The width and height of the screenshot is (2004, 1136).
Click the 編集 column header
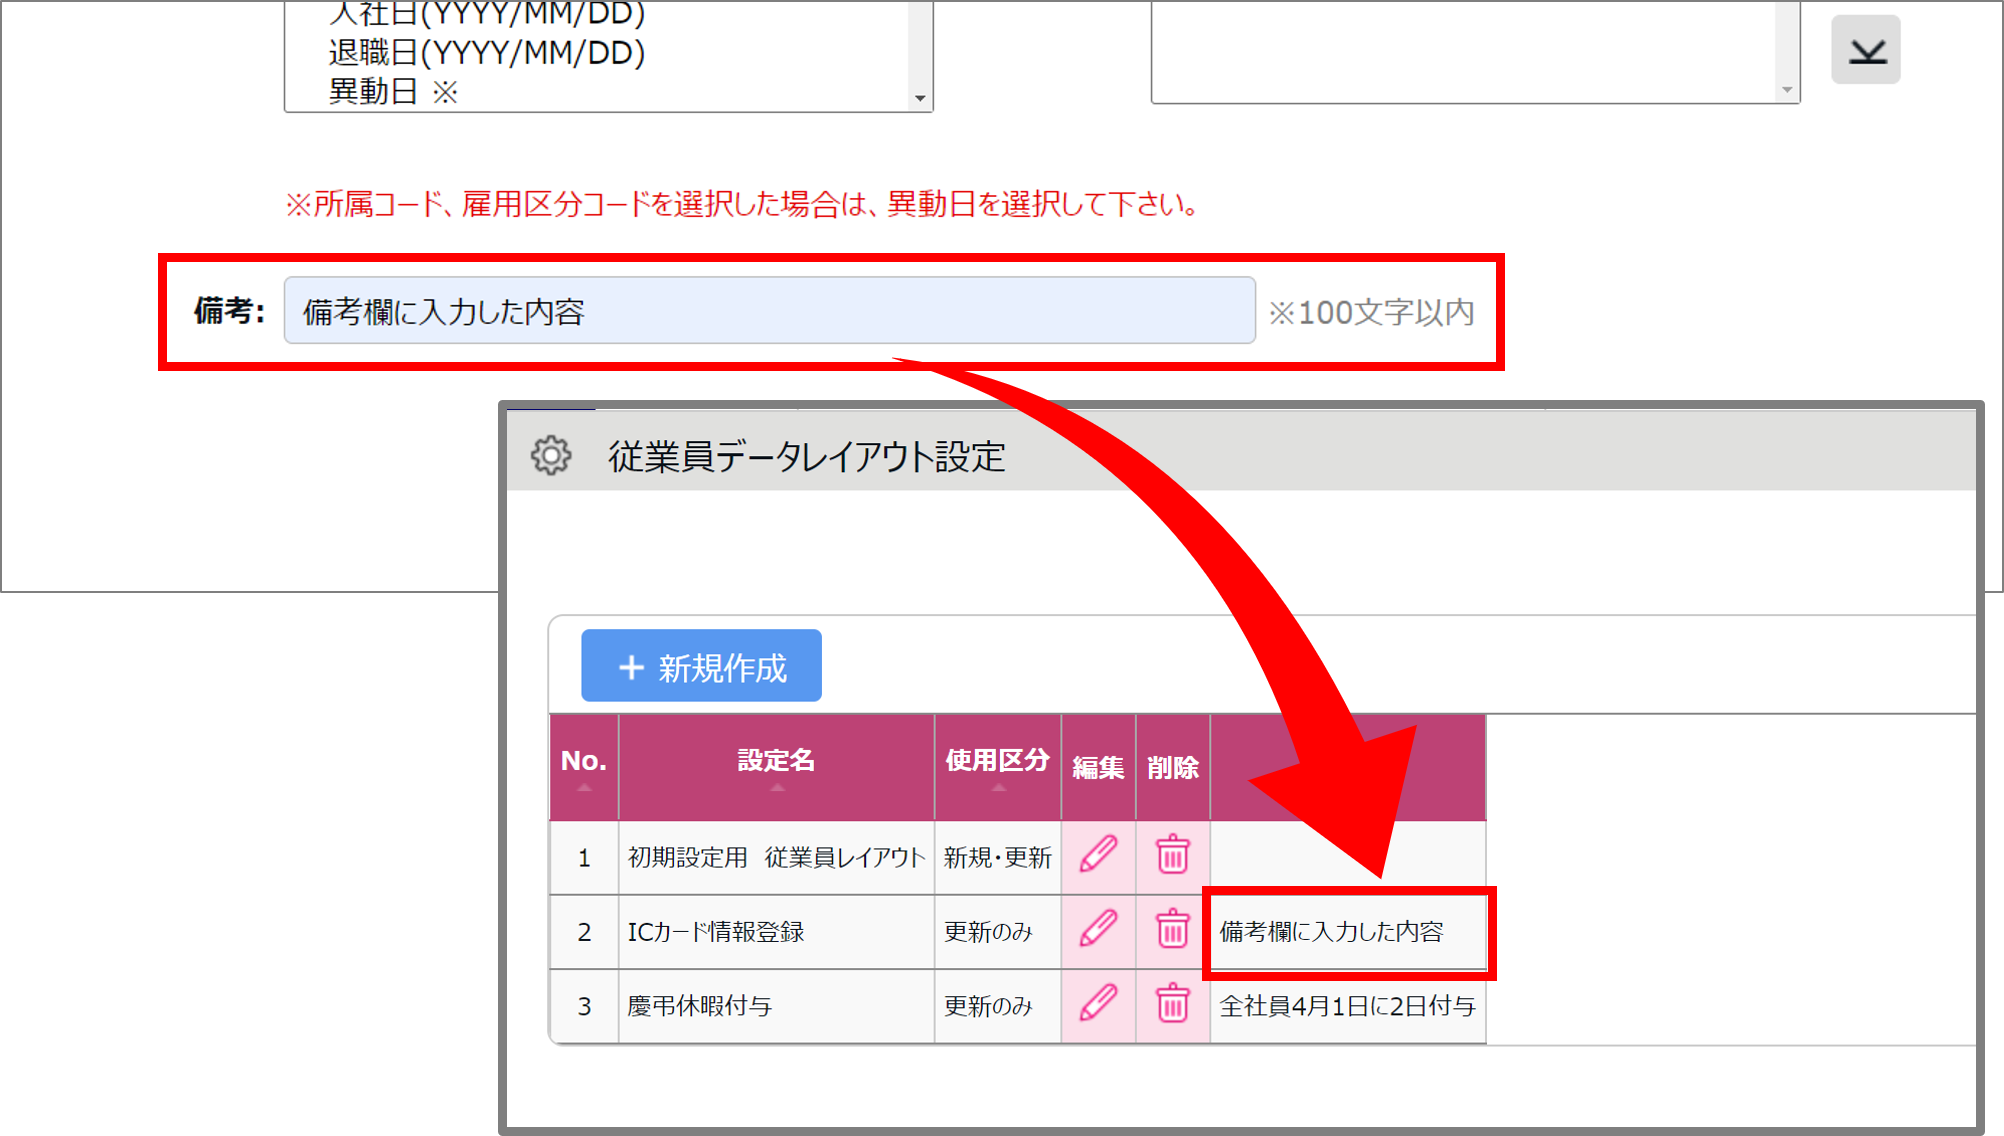[1098, 768]
